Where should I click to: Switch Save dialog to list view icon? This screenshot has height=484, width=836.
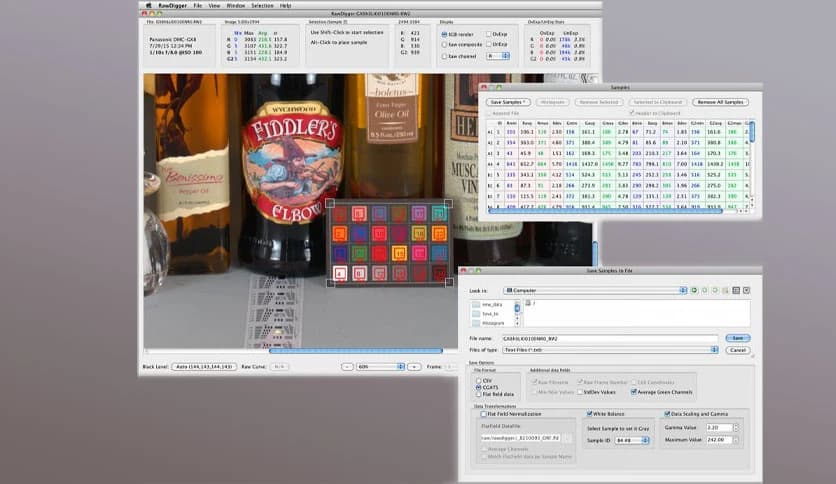pos(736,291)
